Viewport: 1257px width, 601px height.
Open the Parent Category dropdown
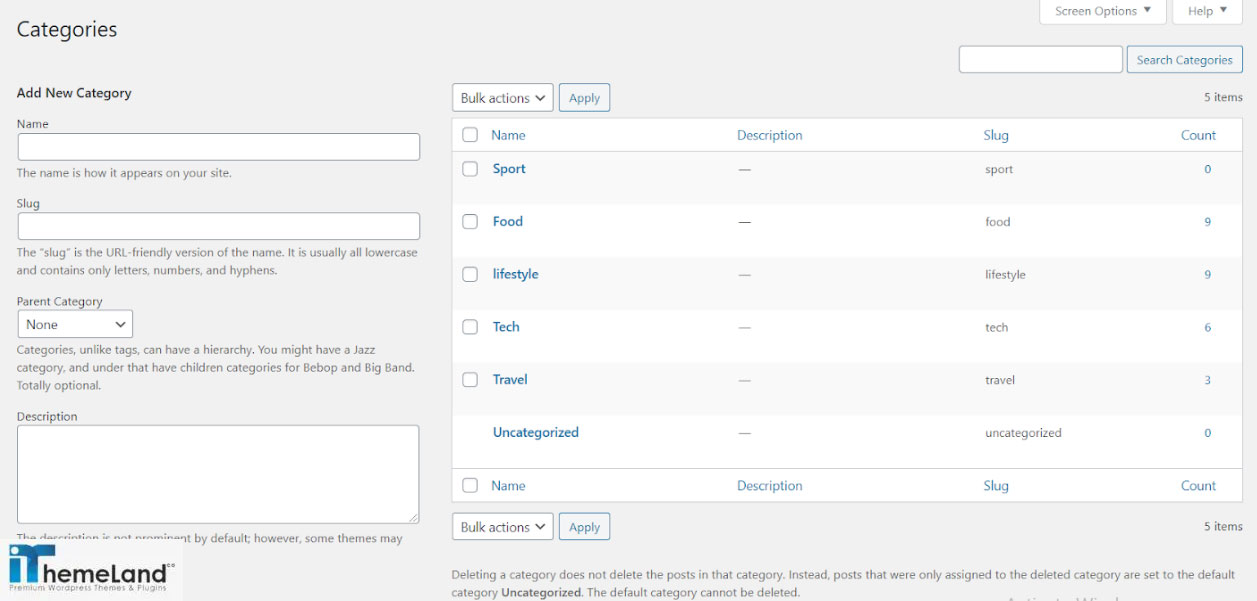tap(75, 324)
